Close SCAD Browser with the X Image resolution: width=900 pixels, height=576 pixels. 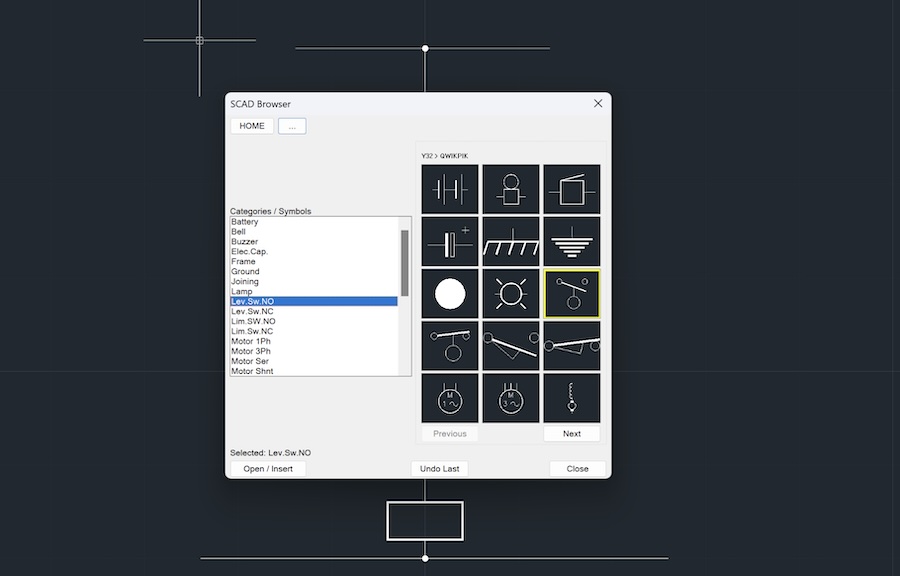[x=598, y=103]
